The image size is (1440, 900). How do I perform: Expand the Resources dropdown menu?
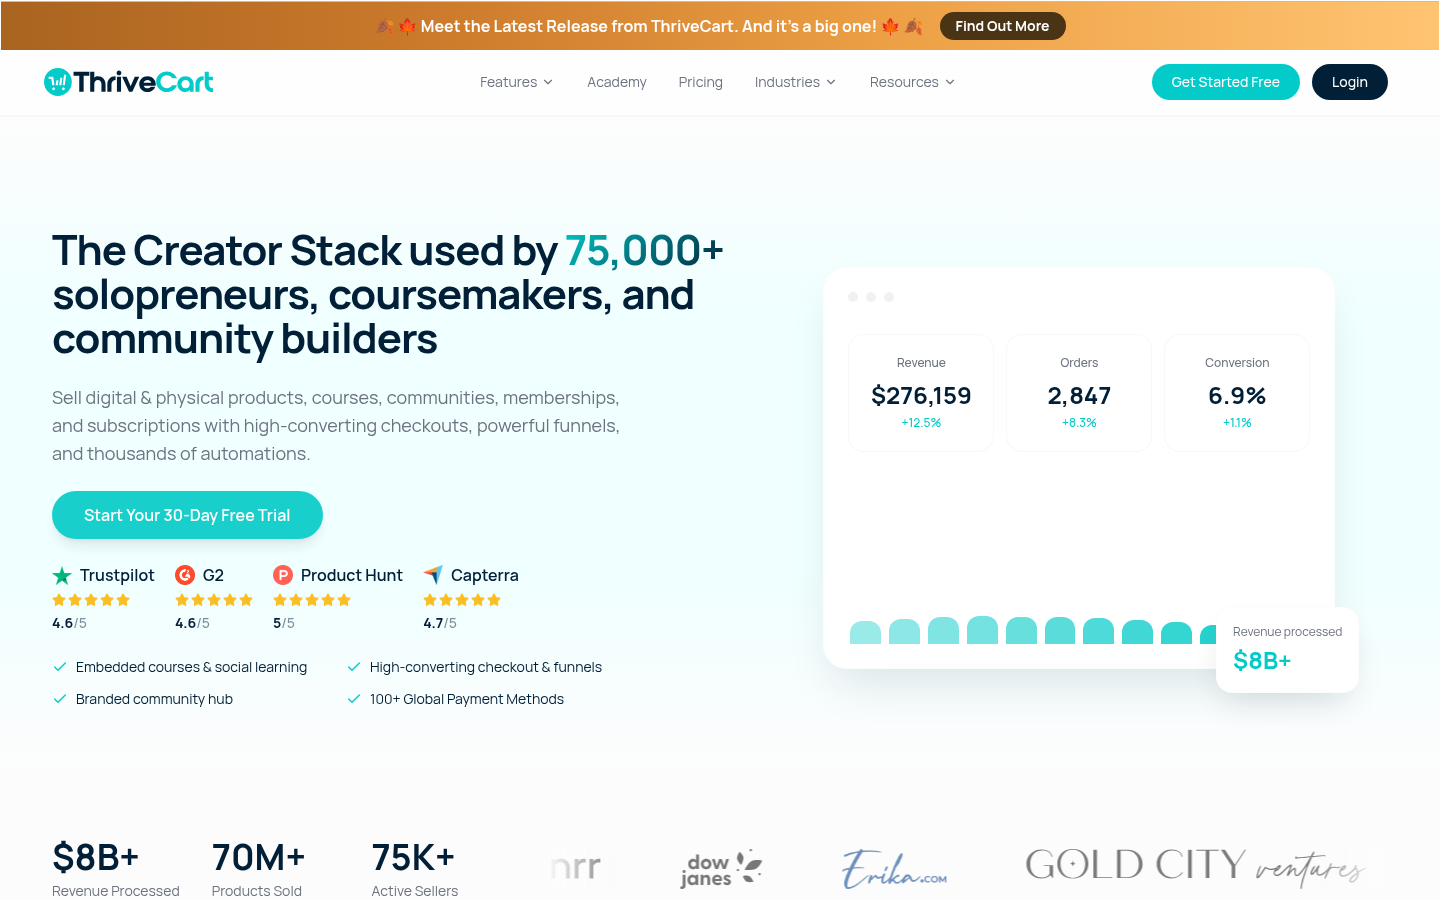tap(912, 82)
